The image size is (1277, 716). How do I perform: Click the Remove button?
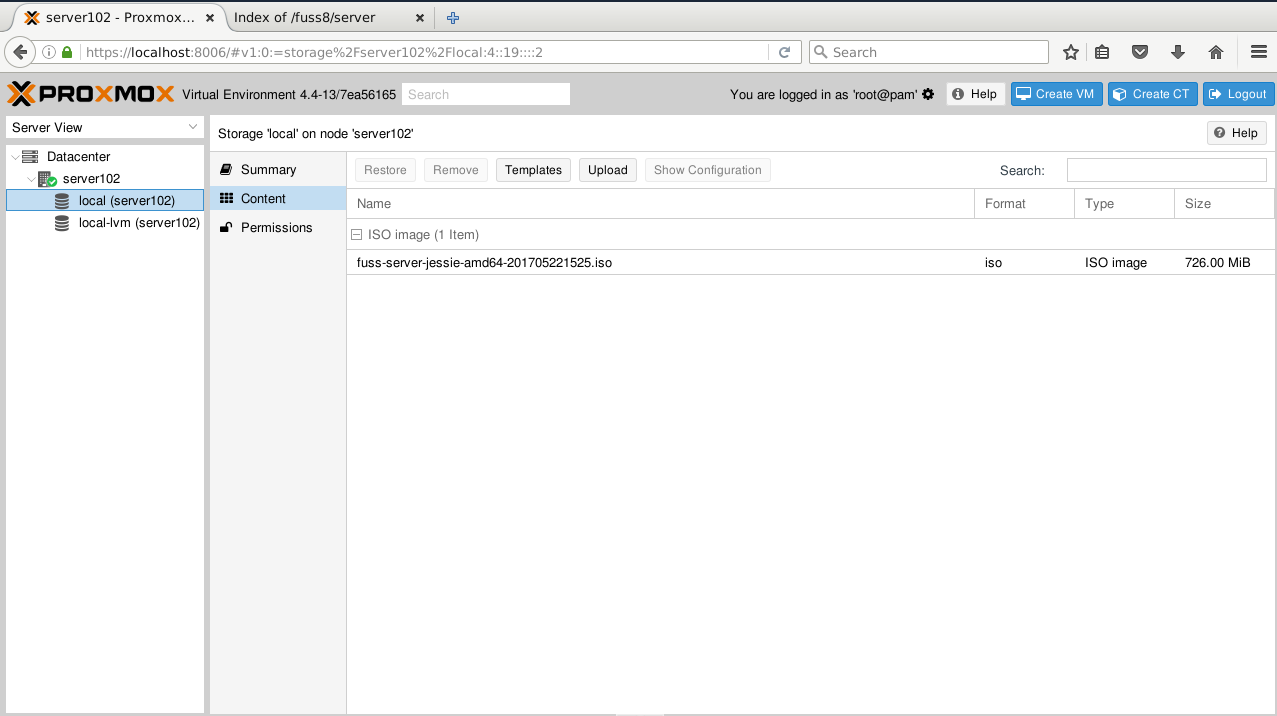click(x=455, y=170)
